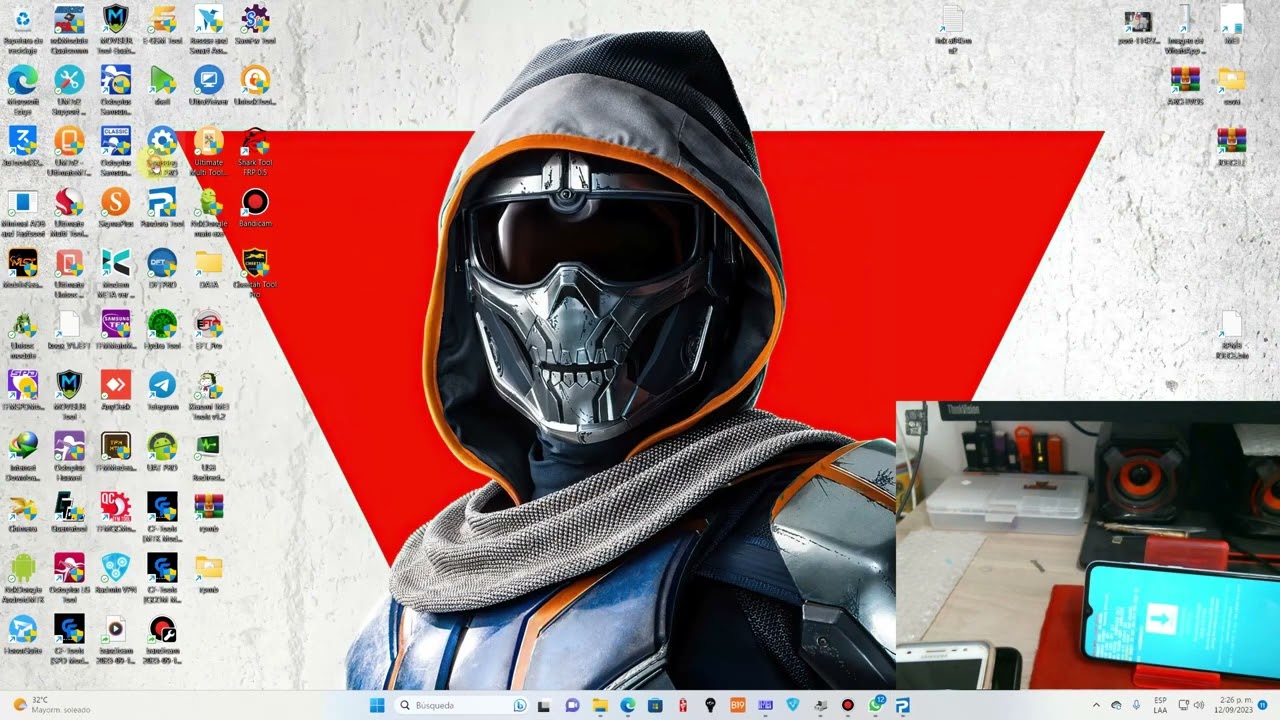Open the Telegram desktop shortcut
This screenshot has height=720, width=1280.
pos(162,391)
